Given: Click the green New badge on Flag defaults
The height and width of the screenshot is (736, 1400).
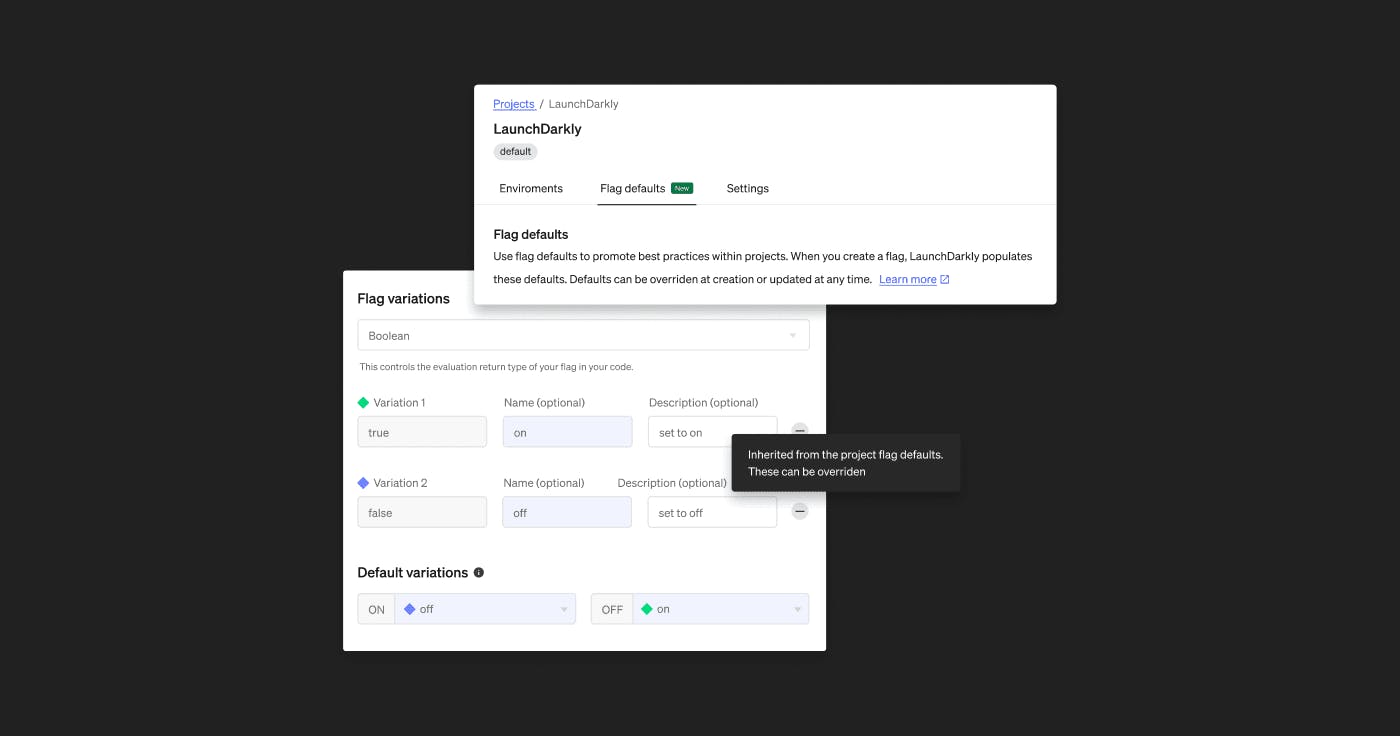Looking at the screenshot, I should point(682,188).
